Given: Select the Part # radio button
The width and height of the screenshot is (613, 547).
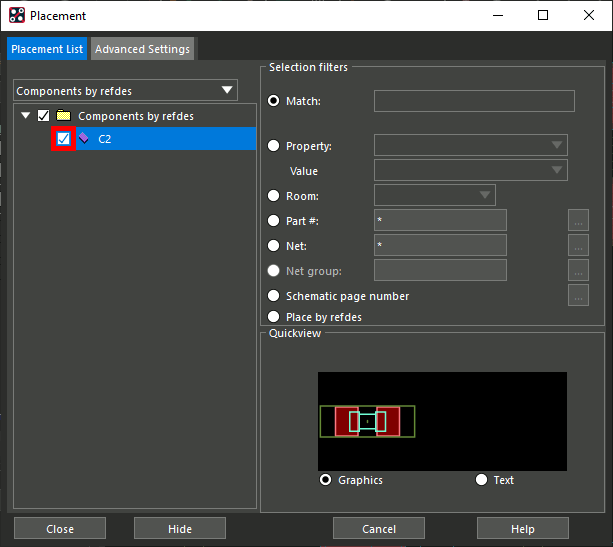Looking at the screenshot, I should pos(273,221).
